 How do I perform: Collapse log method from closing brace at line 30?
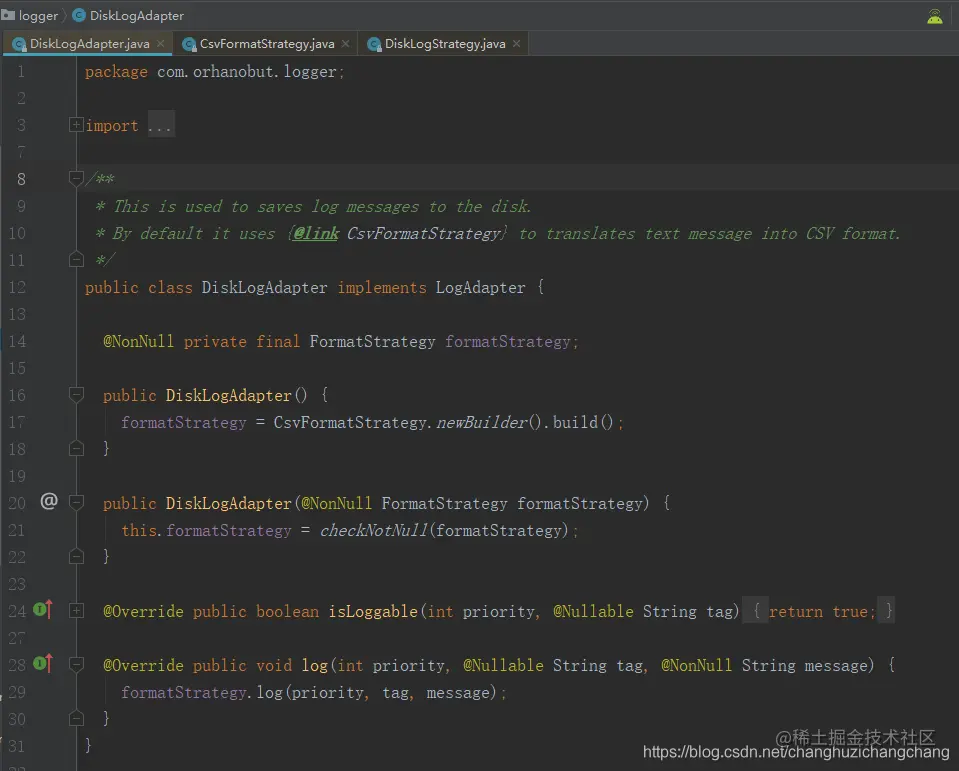pos(76,718)
